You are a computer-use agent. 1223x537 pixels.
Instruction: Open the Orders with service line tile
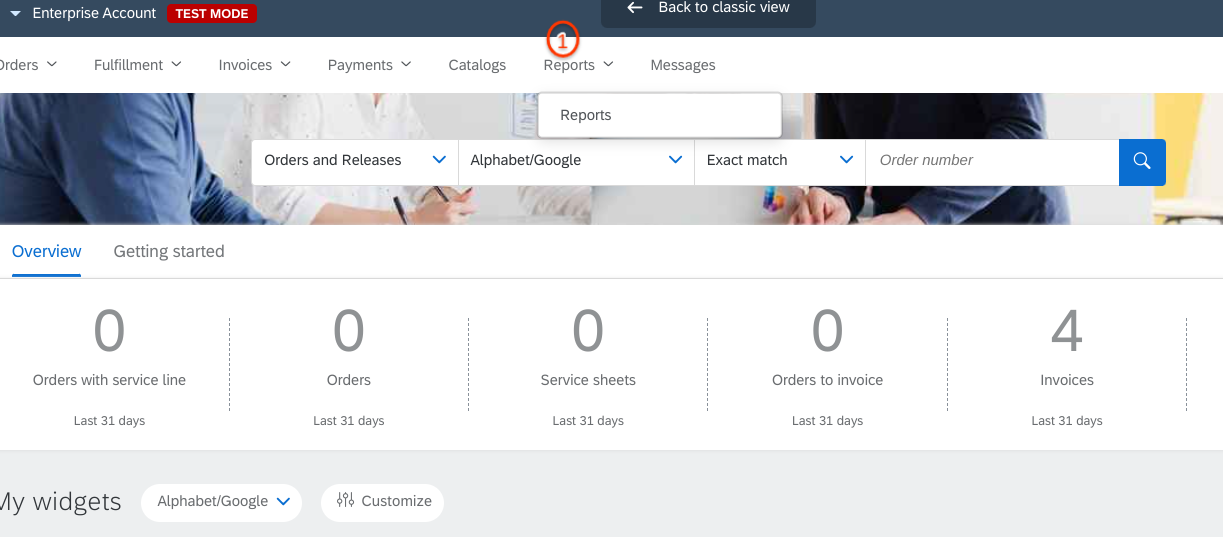[x=109, y=365]
